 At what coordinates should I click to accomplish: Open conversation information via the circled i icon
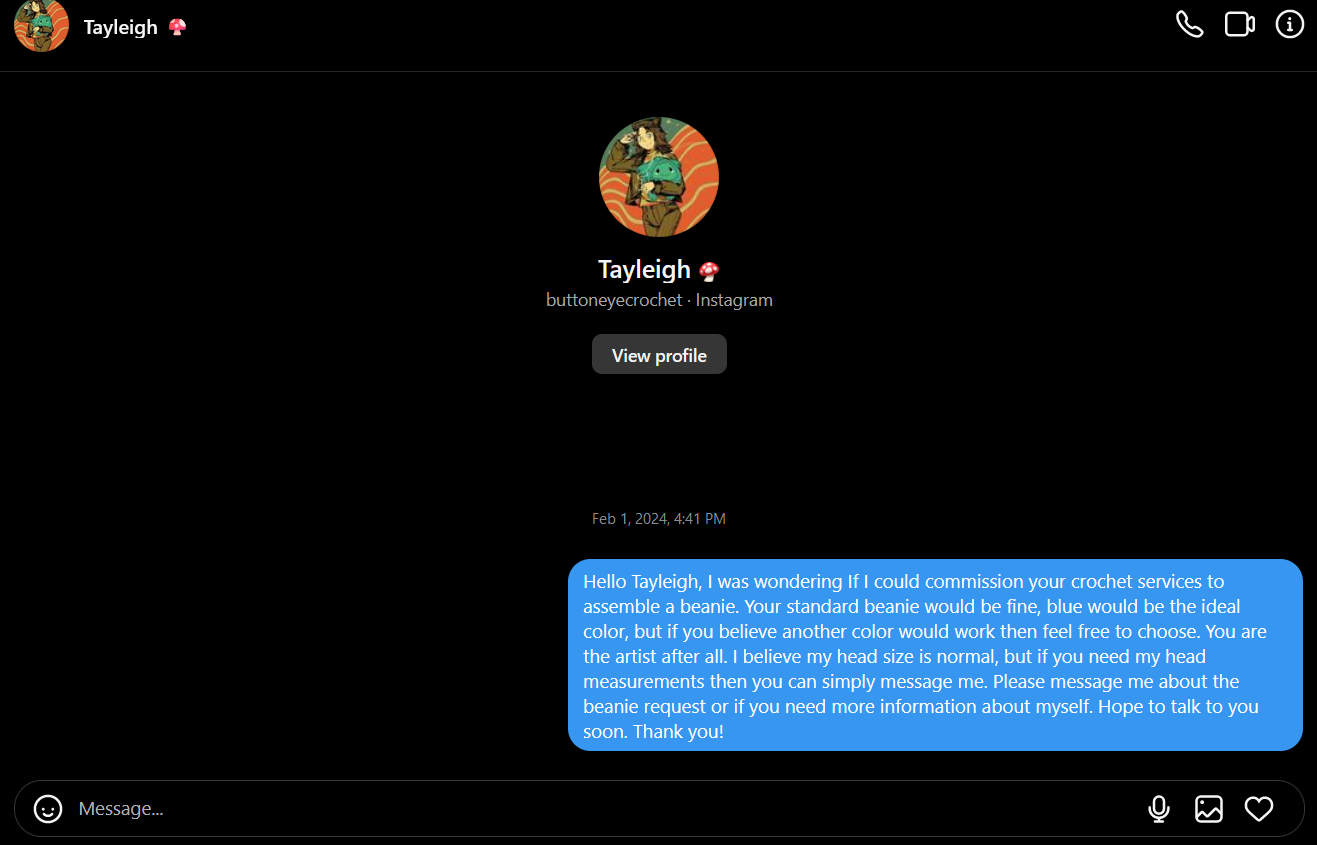1290,25
